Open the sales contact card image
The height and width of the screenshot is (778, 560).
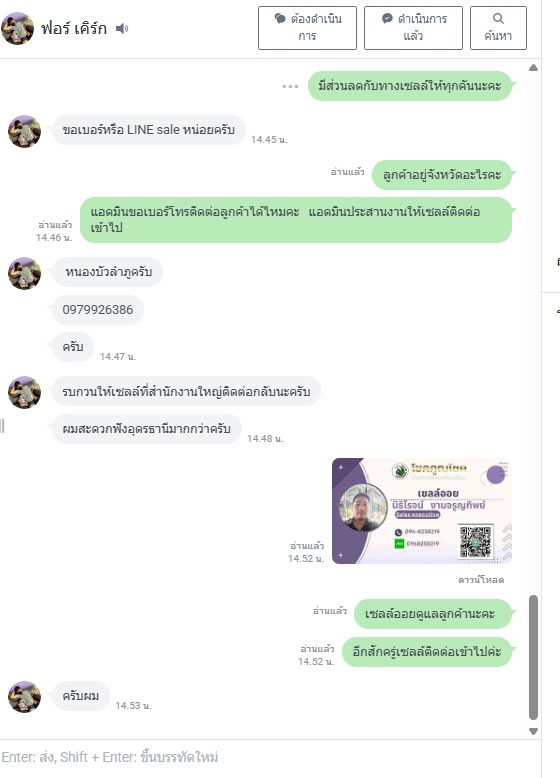click(x=422, y=511)
